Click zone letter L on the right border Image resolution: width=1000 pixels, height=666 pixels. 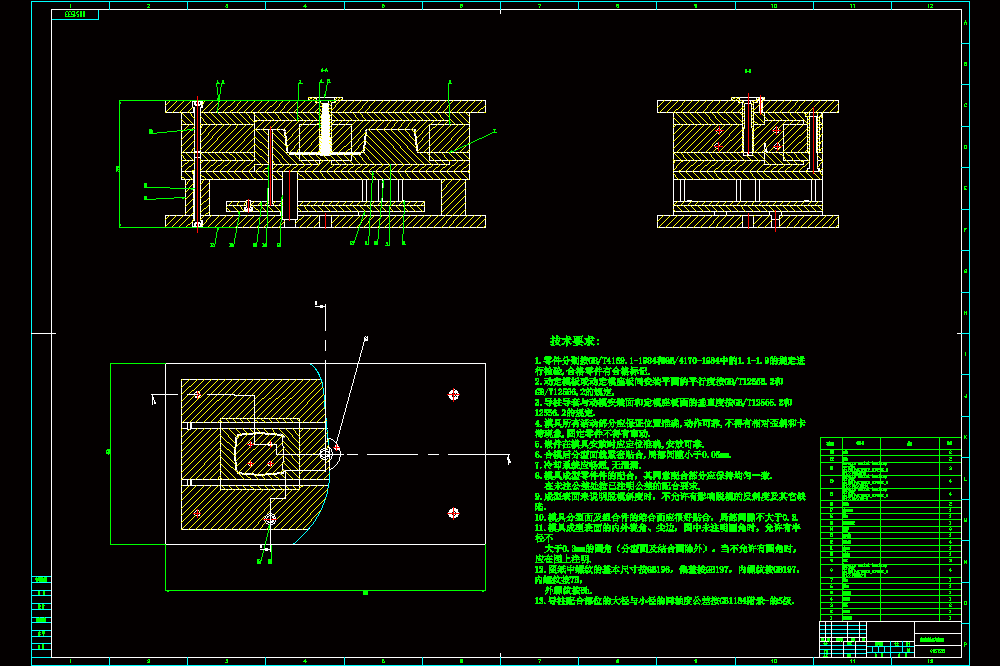[966, 479]
